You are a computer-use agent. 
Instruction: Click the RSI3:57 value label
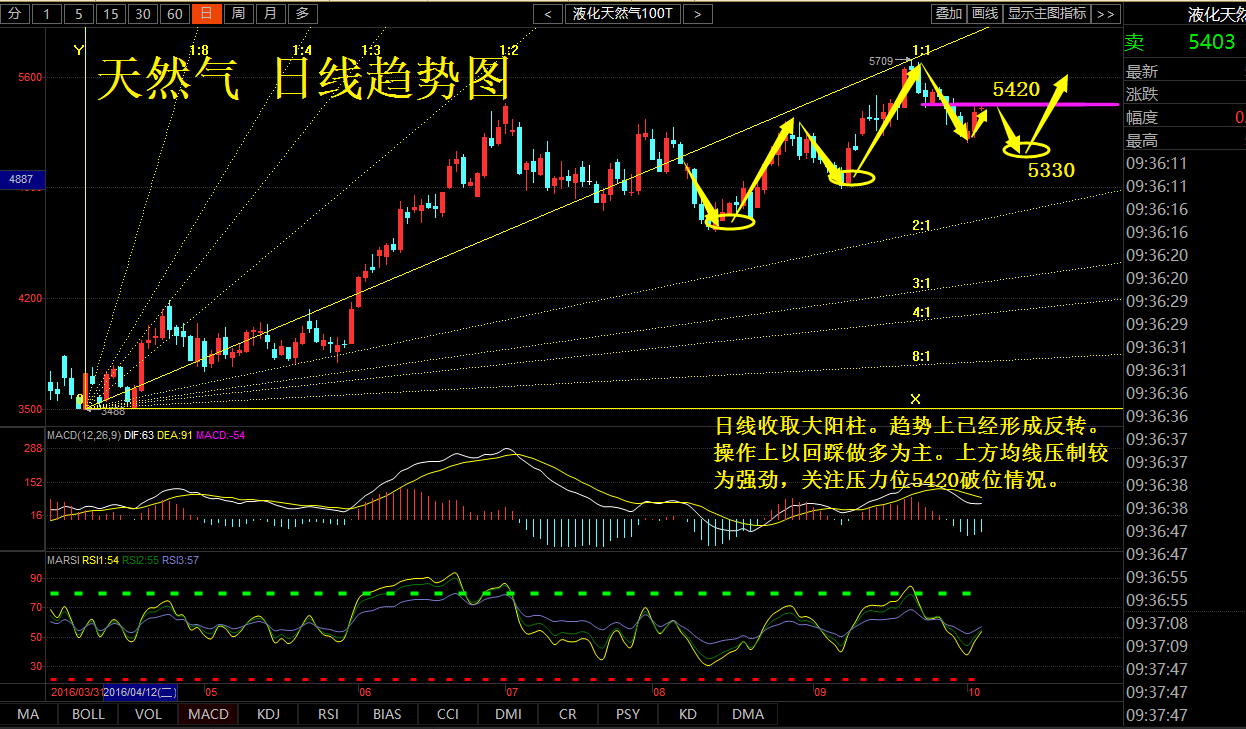point(180,560)
